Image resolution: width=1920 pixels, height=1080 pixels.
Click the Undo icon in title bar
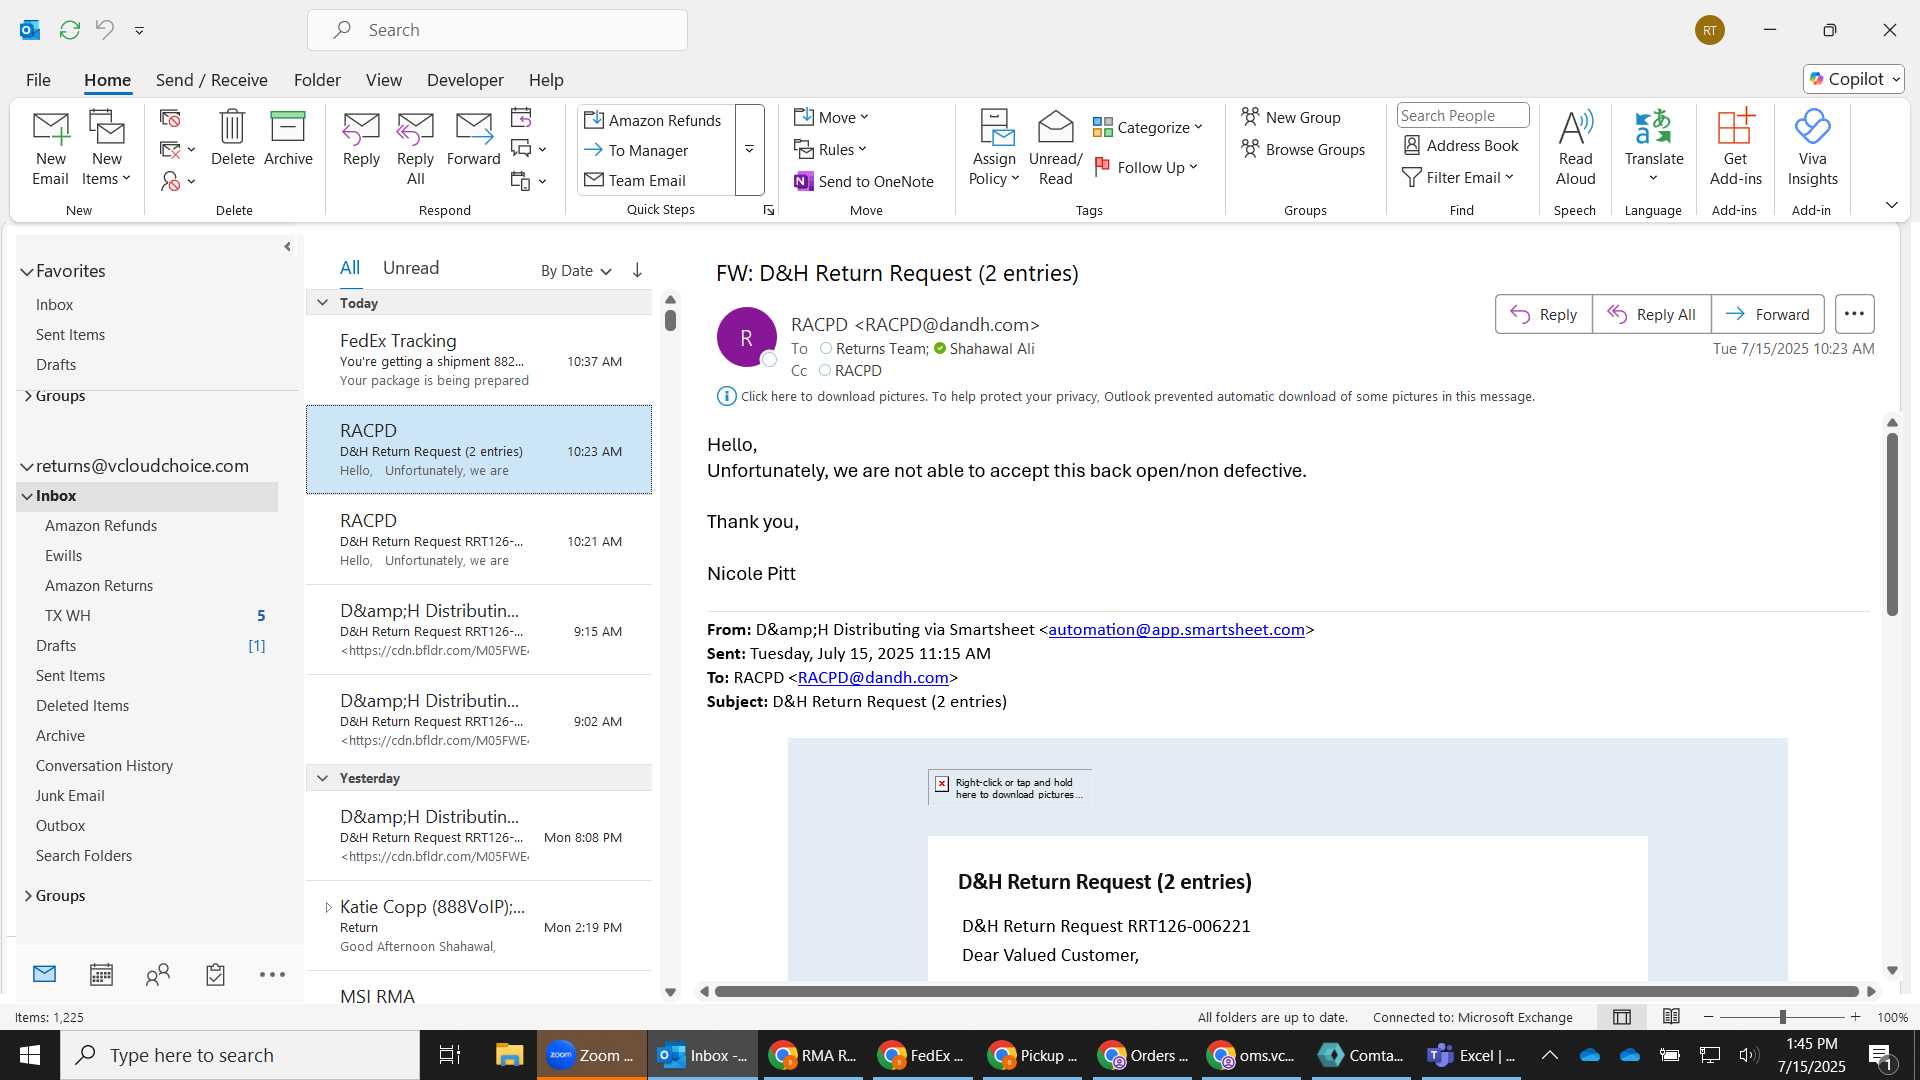(104, 30)
